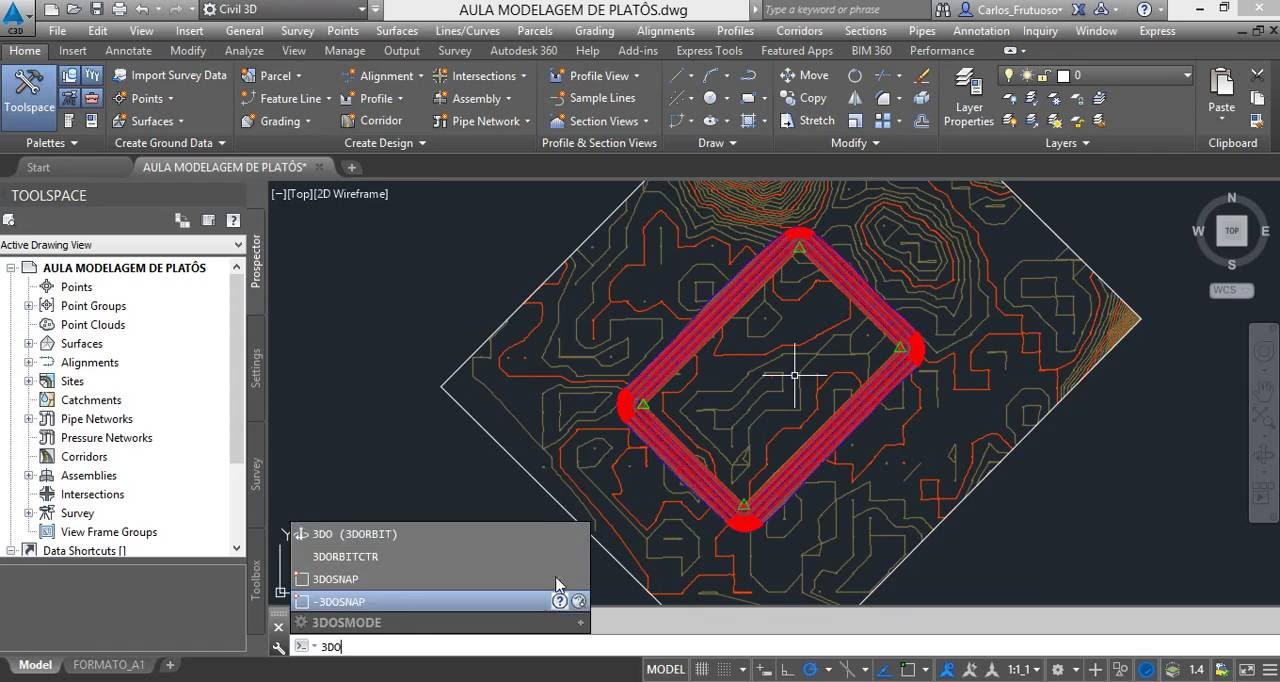Click the Erase tool icon
This screenshot has width=1280, height=682.
click(922, 75)
